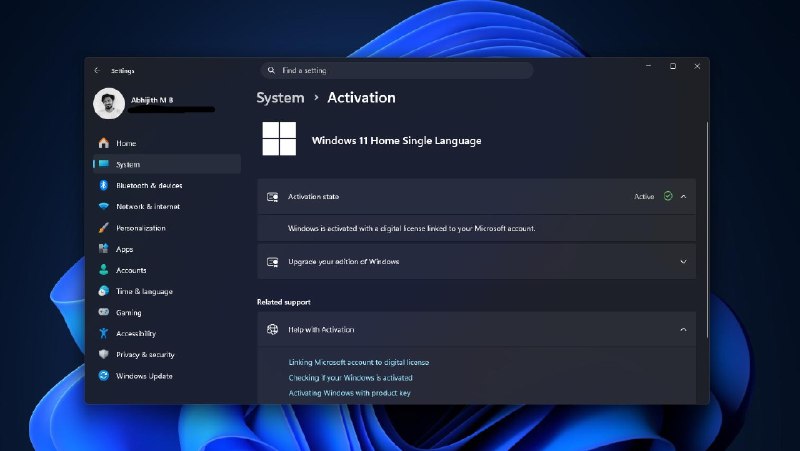
Task: Click the Bluetooth icon in sidebar
Action: 104,185
